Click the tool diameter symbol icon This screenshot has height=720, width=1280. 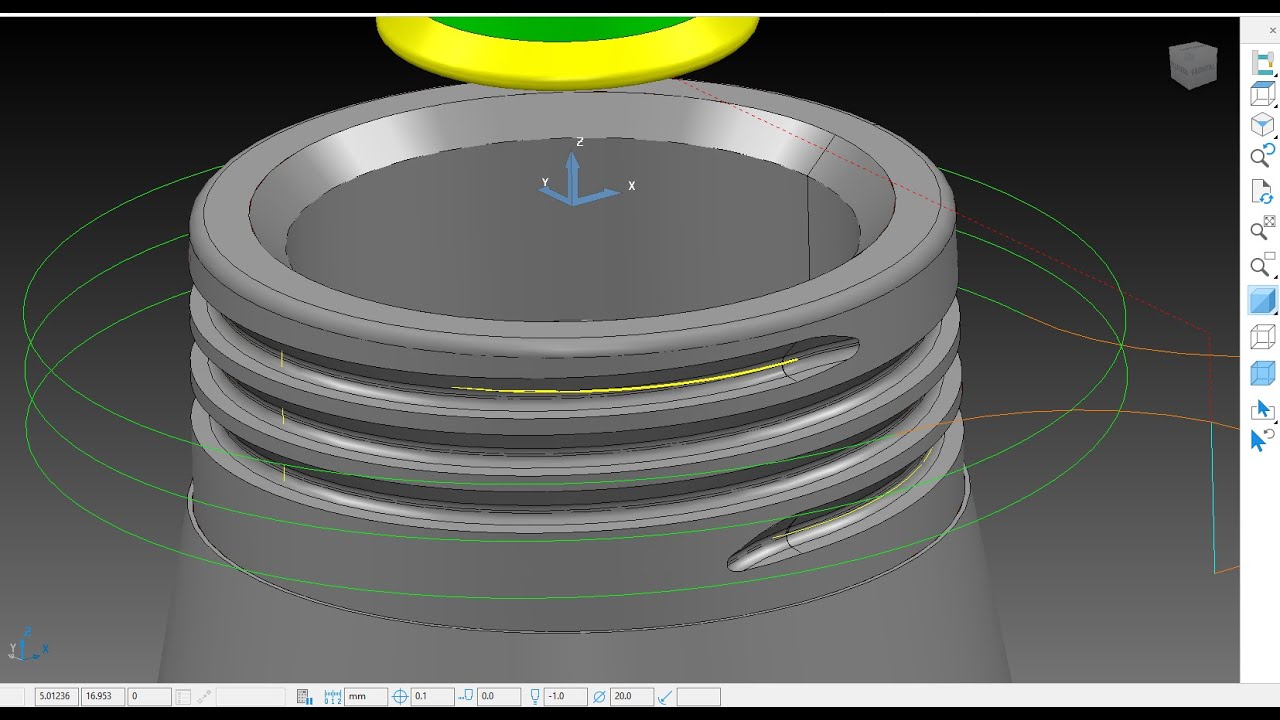tap(599, 696)
